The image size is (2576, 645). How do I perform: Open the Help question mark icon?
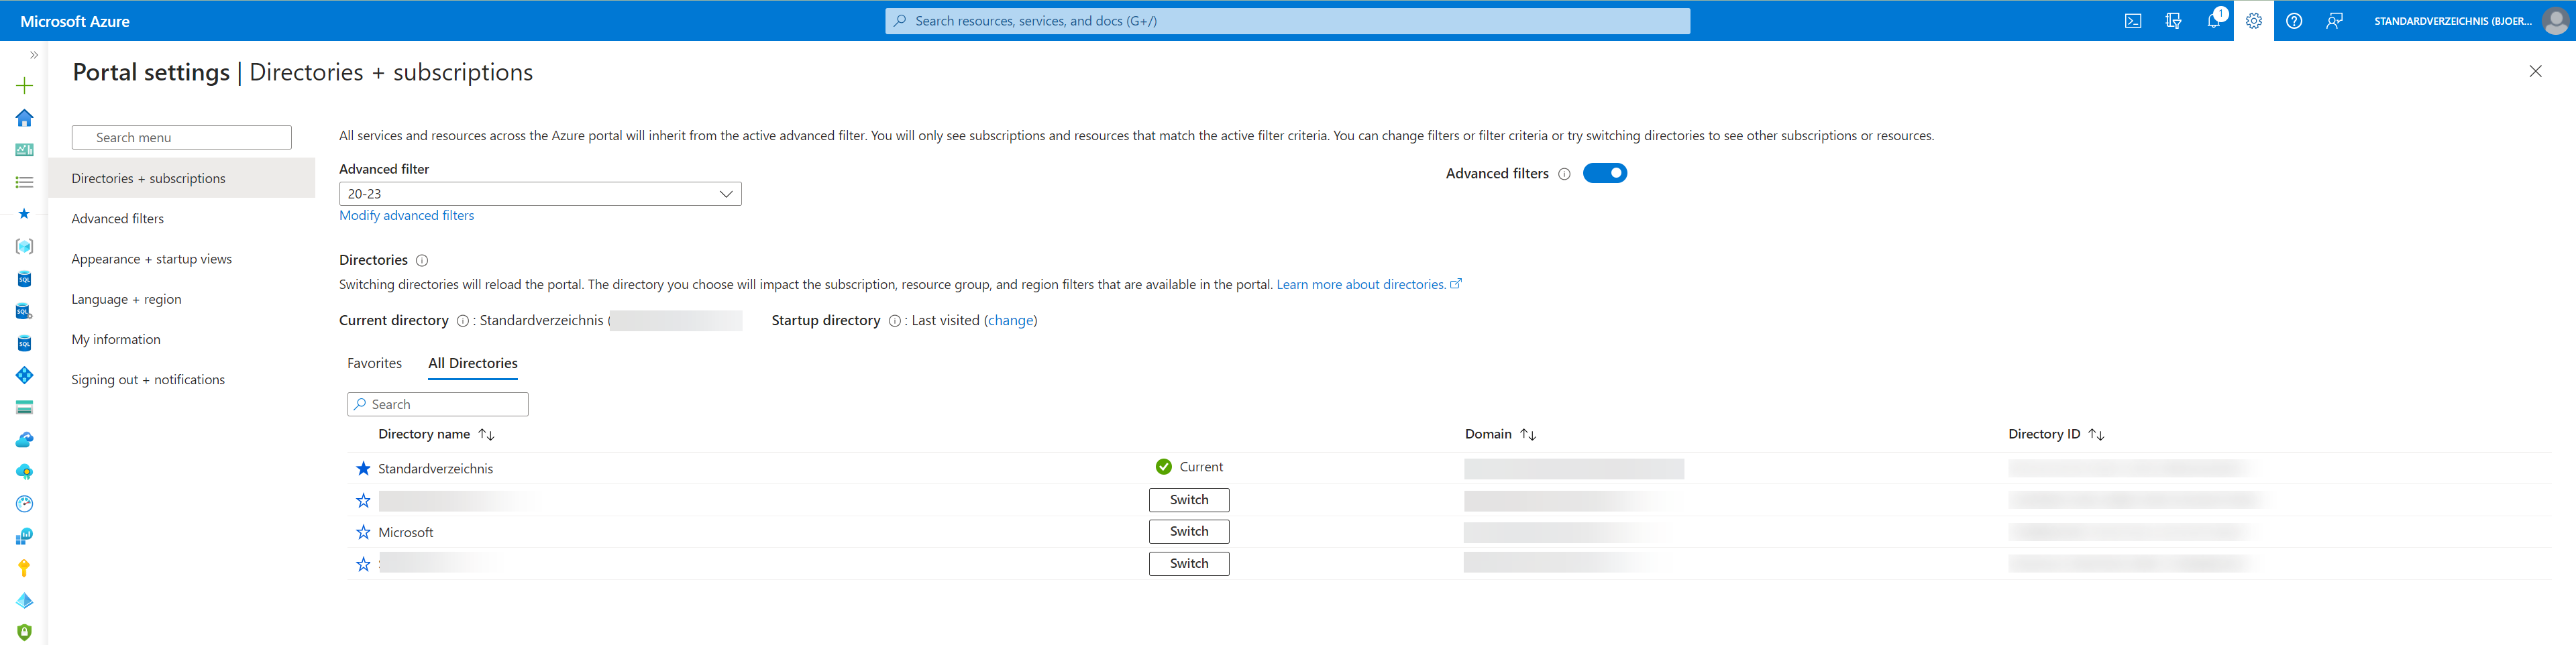(x=2294, y=20)
